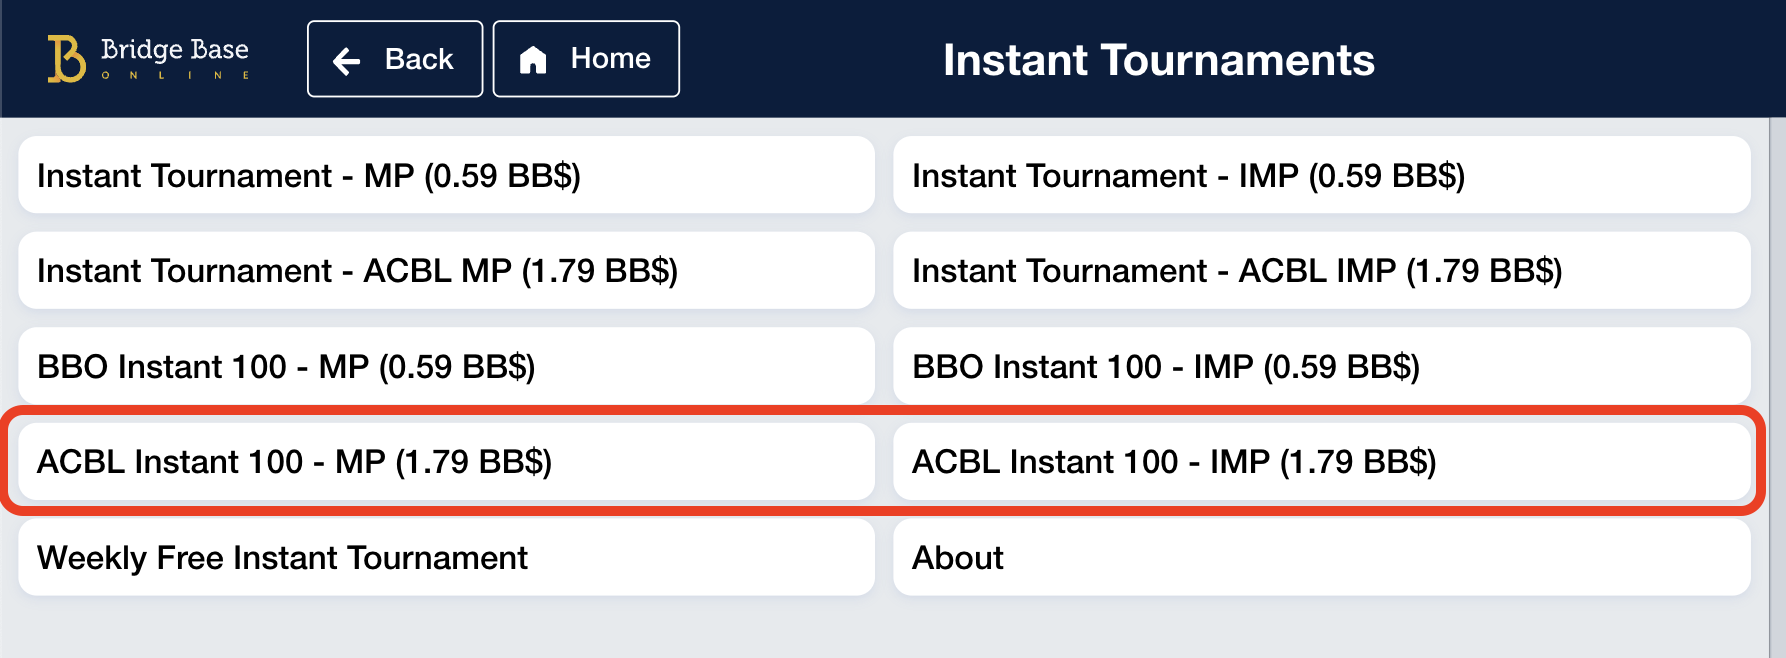Open ACBL Instant 100 - MP
This screenshot has width=1786, height=658.
(444, 461)
